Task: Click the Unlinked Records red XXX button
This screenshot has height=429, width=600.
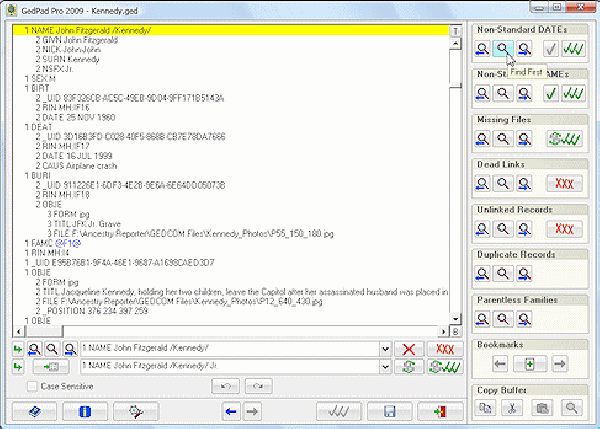Action: (x=563, y=229)
